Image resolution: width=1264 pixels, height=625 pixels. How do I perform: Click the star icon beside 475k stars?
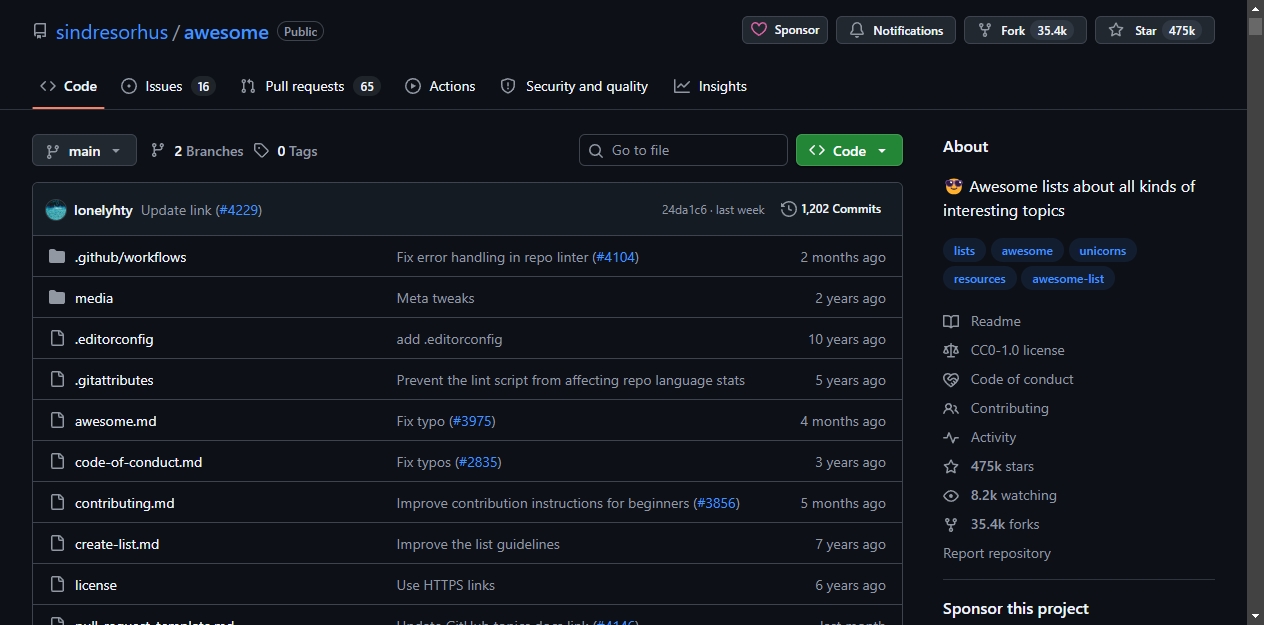point(951,466)
